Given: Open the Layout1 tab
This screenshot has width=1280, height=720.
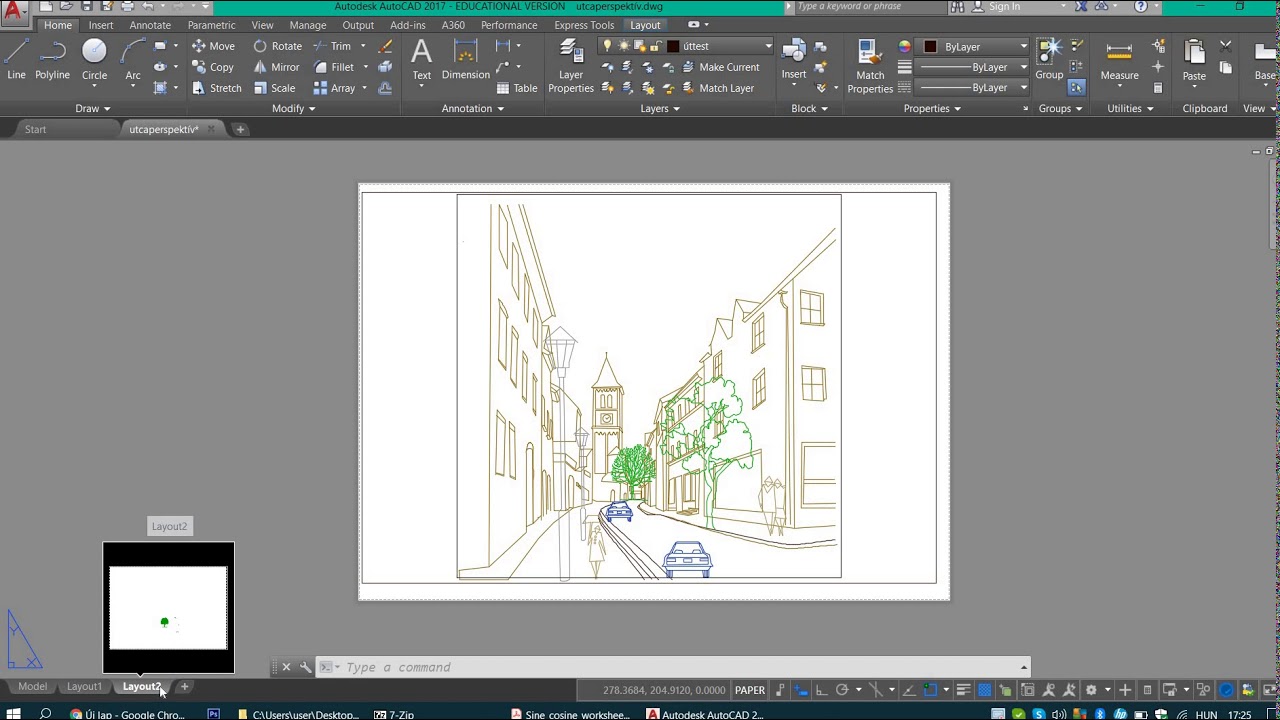Looking at the screenshot, I should tap(84, 687).
